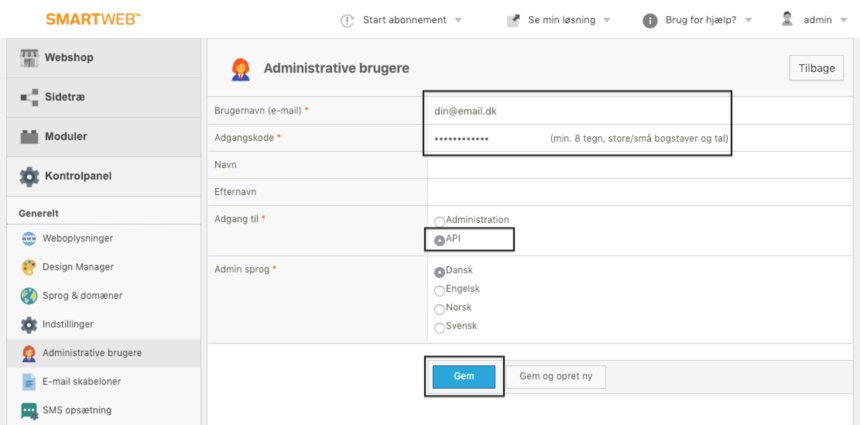Viewport: 860px width, 425px height.
Task: Expand the Start abonnement dropdown
Action: [401, 20]
